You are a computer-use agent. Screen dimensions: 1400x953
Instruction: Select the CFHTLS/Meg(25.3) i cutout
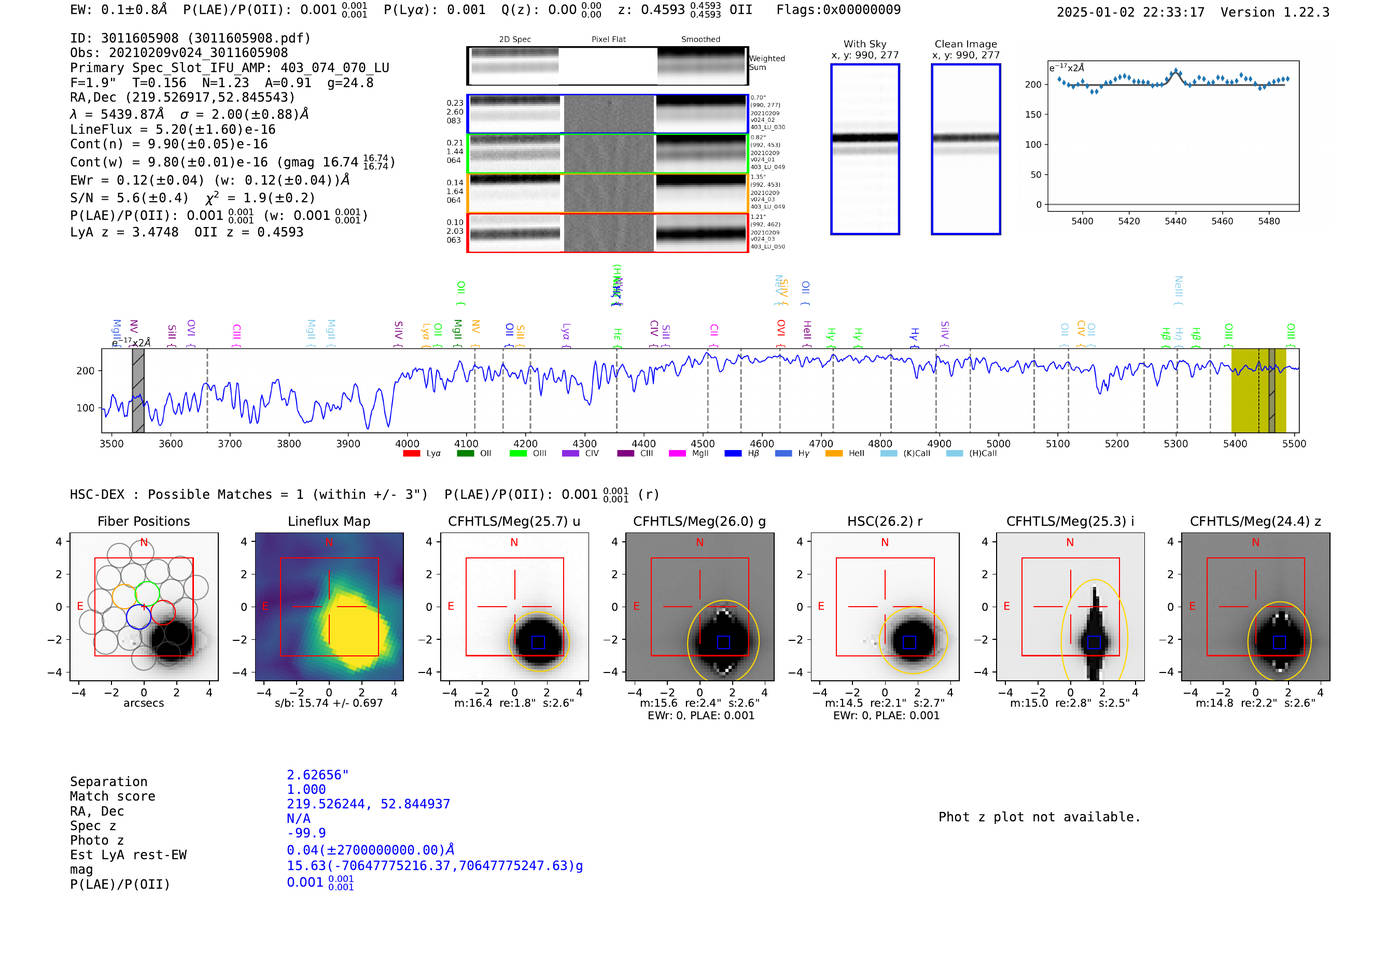point(1070,607)
